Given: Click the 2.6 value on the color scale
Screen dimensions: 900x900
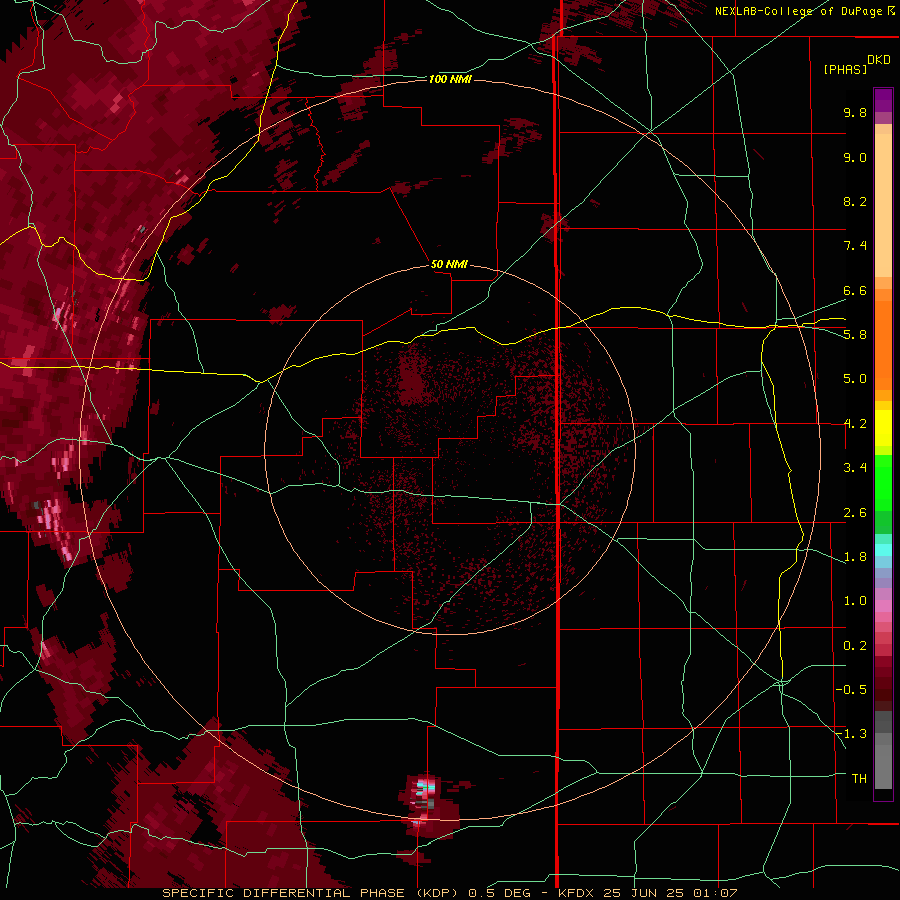Looking at the screenshot, I should coord(855,513).
